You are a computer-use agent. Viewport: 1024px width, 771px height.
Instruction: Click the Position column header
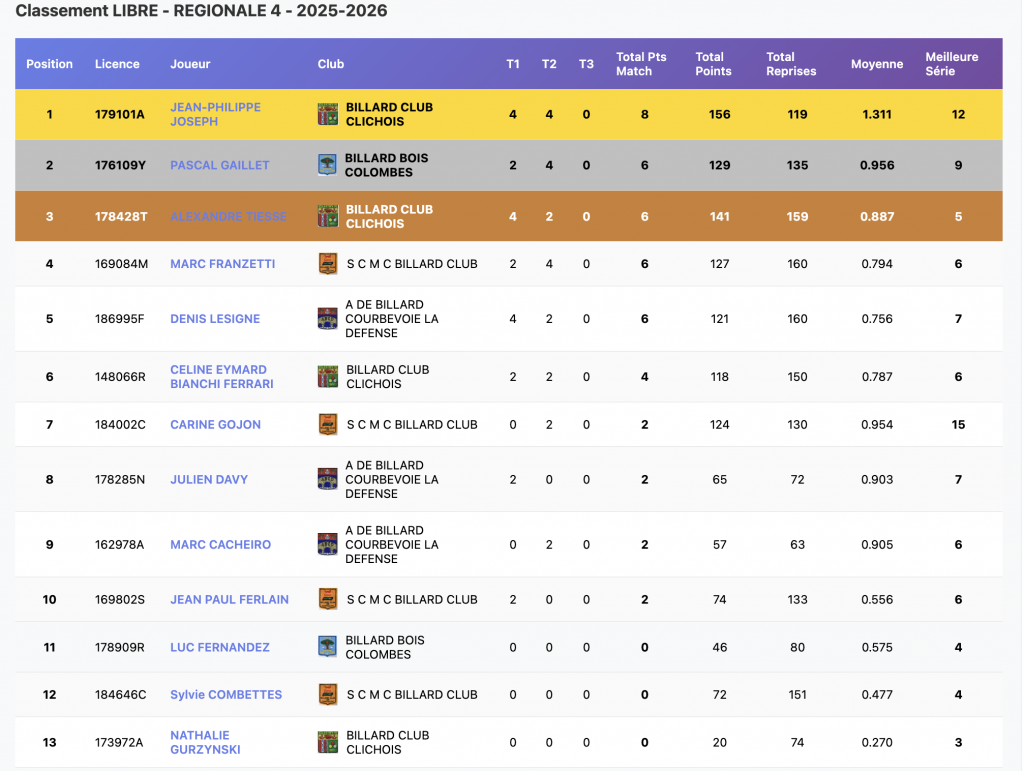coord(49,64)
